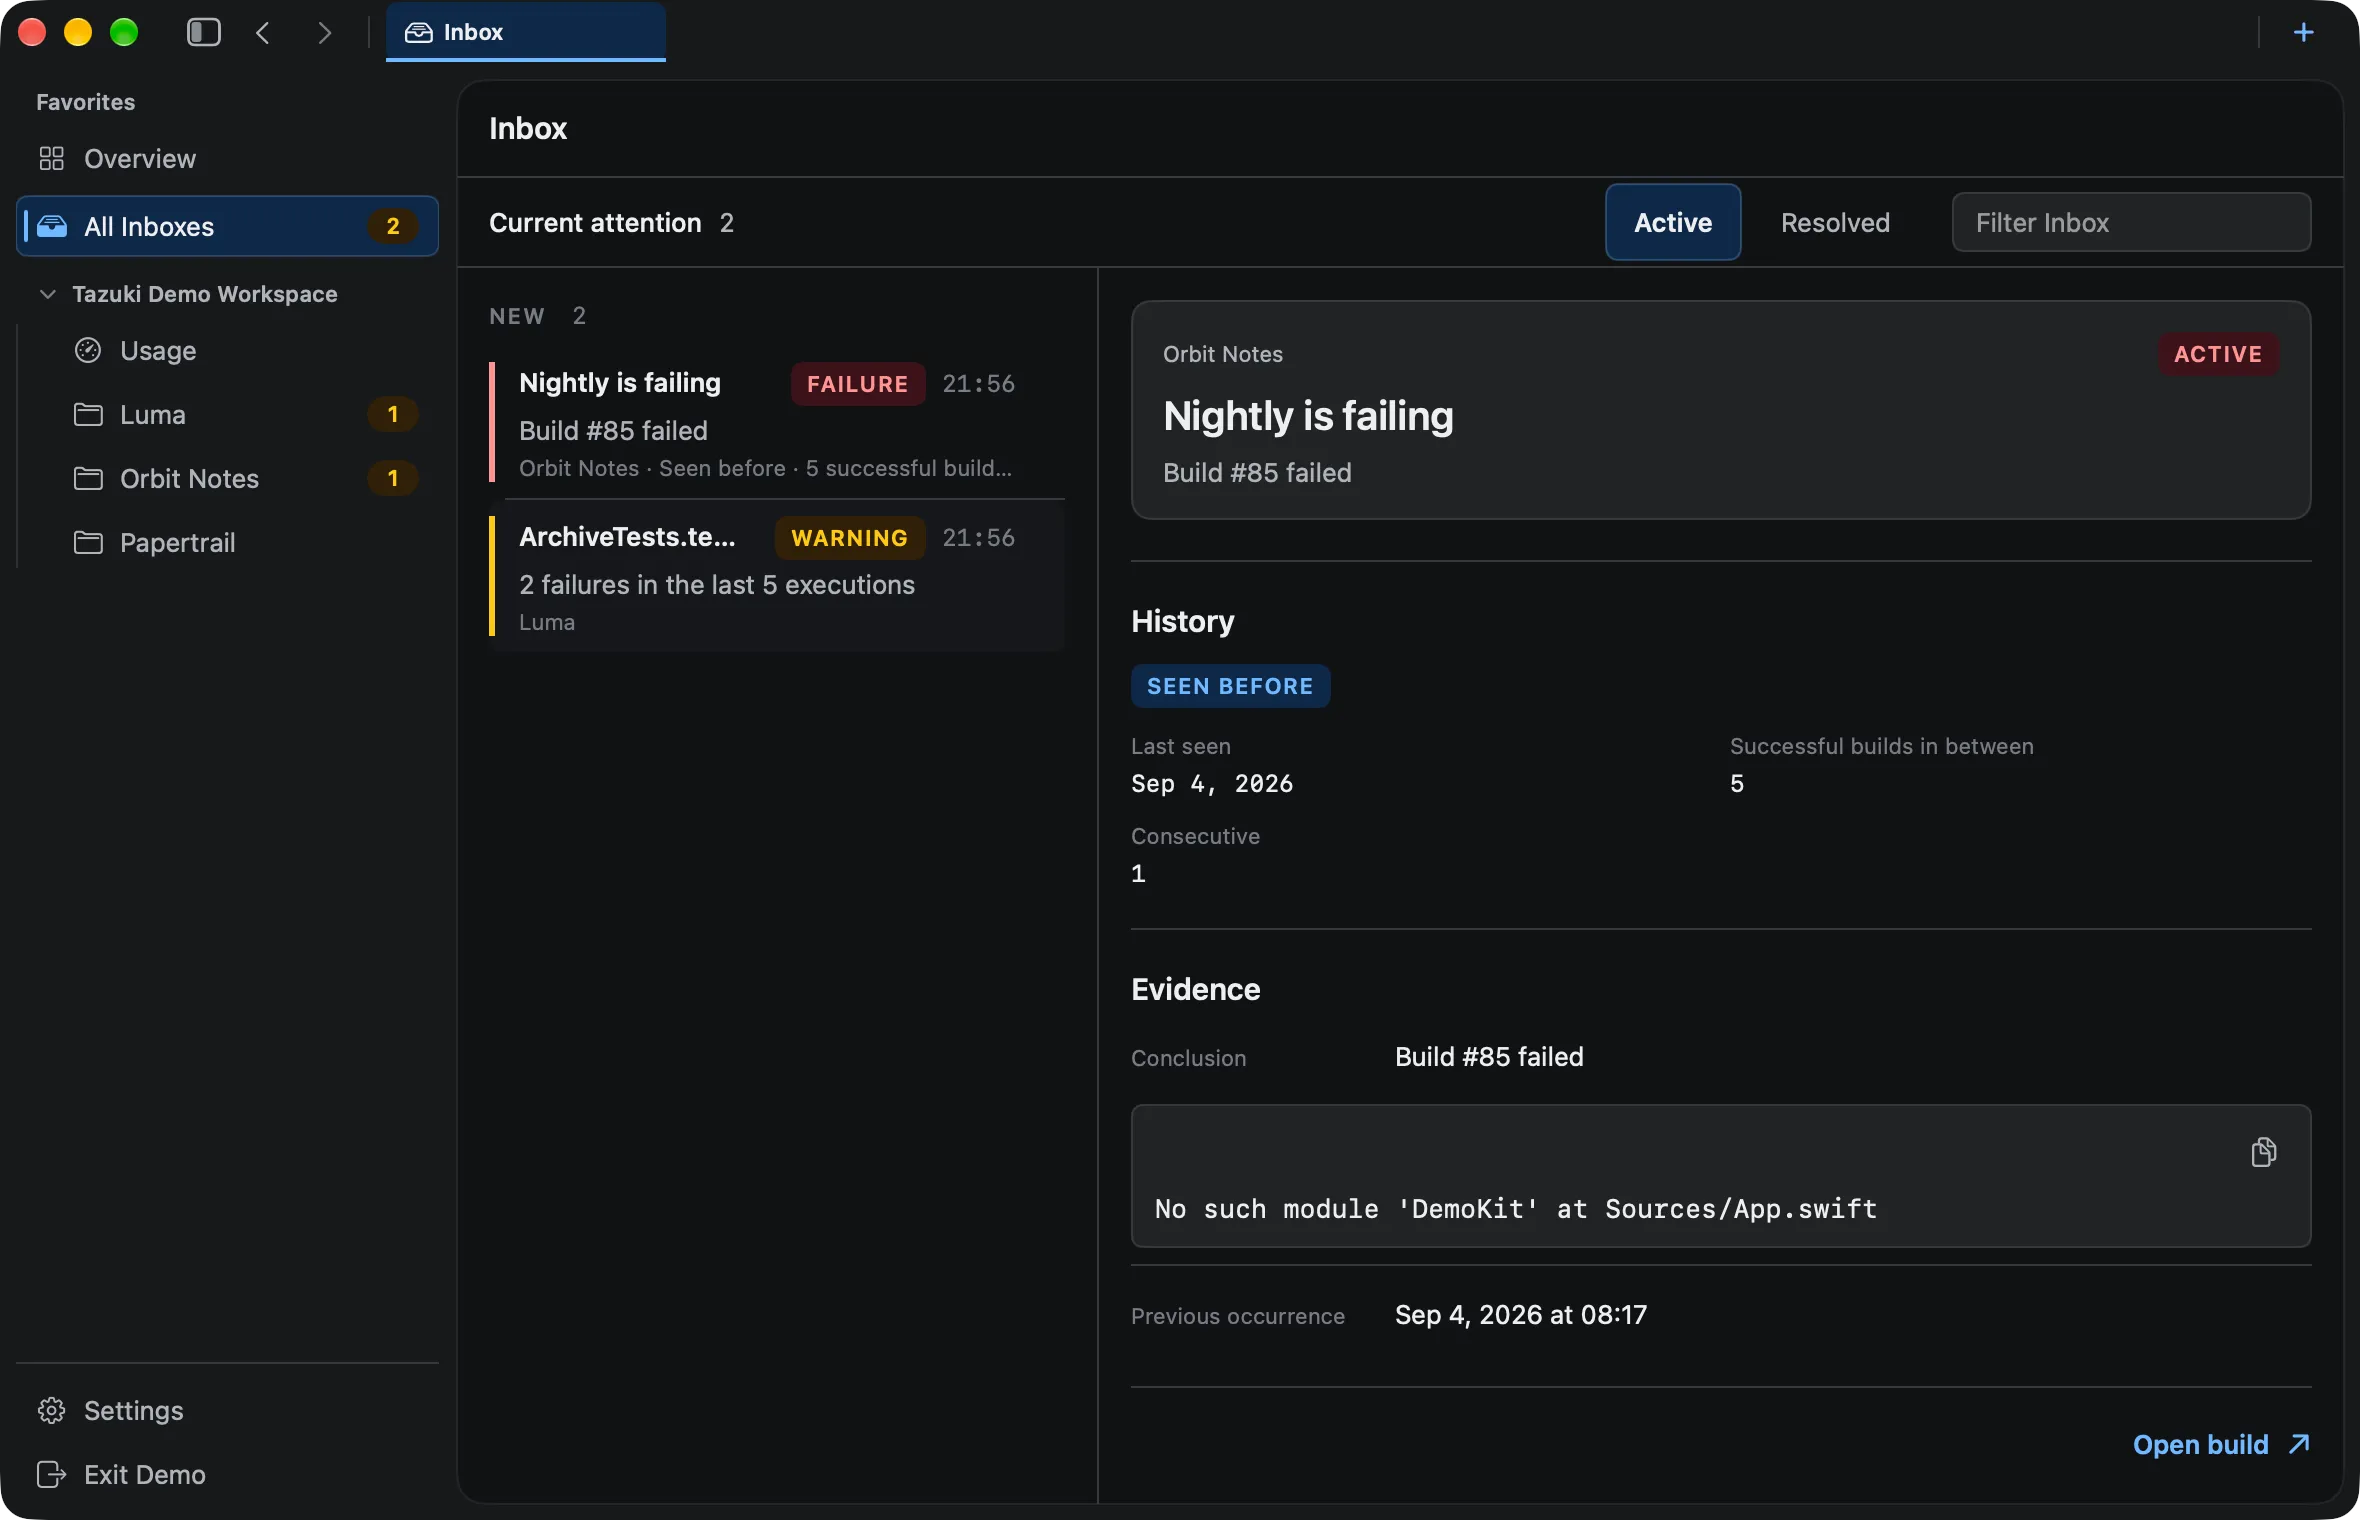Open the Orbit Notes inbox

(245, 478)
